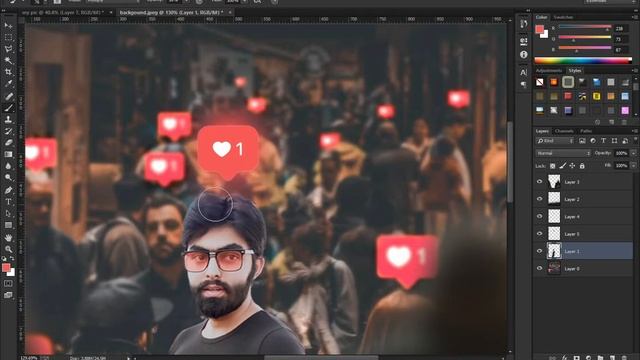Click the Opacity value field

pyautogui.click(x=621, y=153)
